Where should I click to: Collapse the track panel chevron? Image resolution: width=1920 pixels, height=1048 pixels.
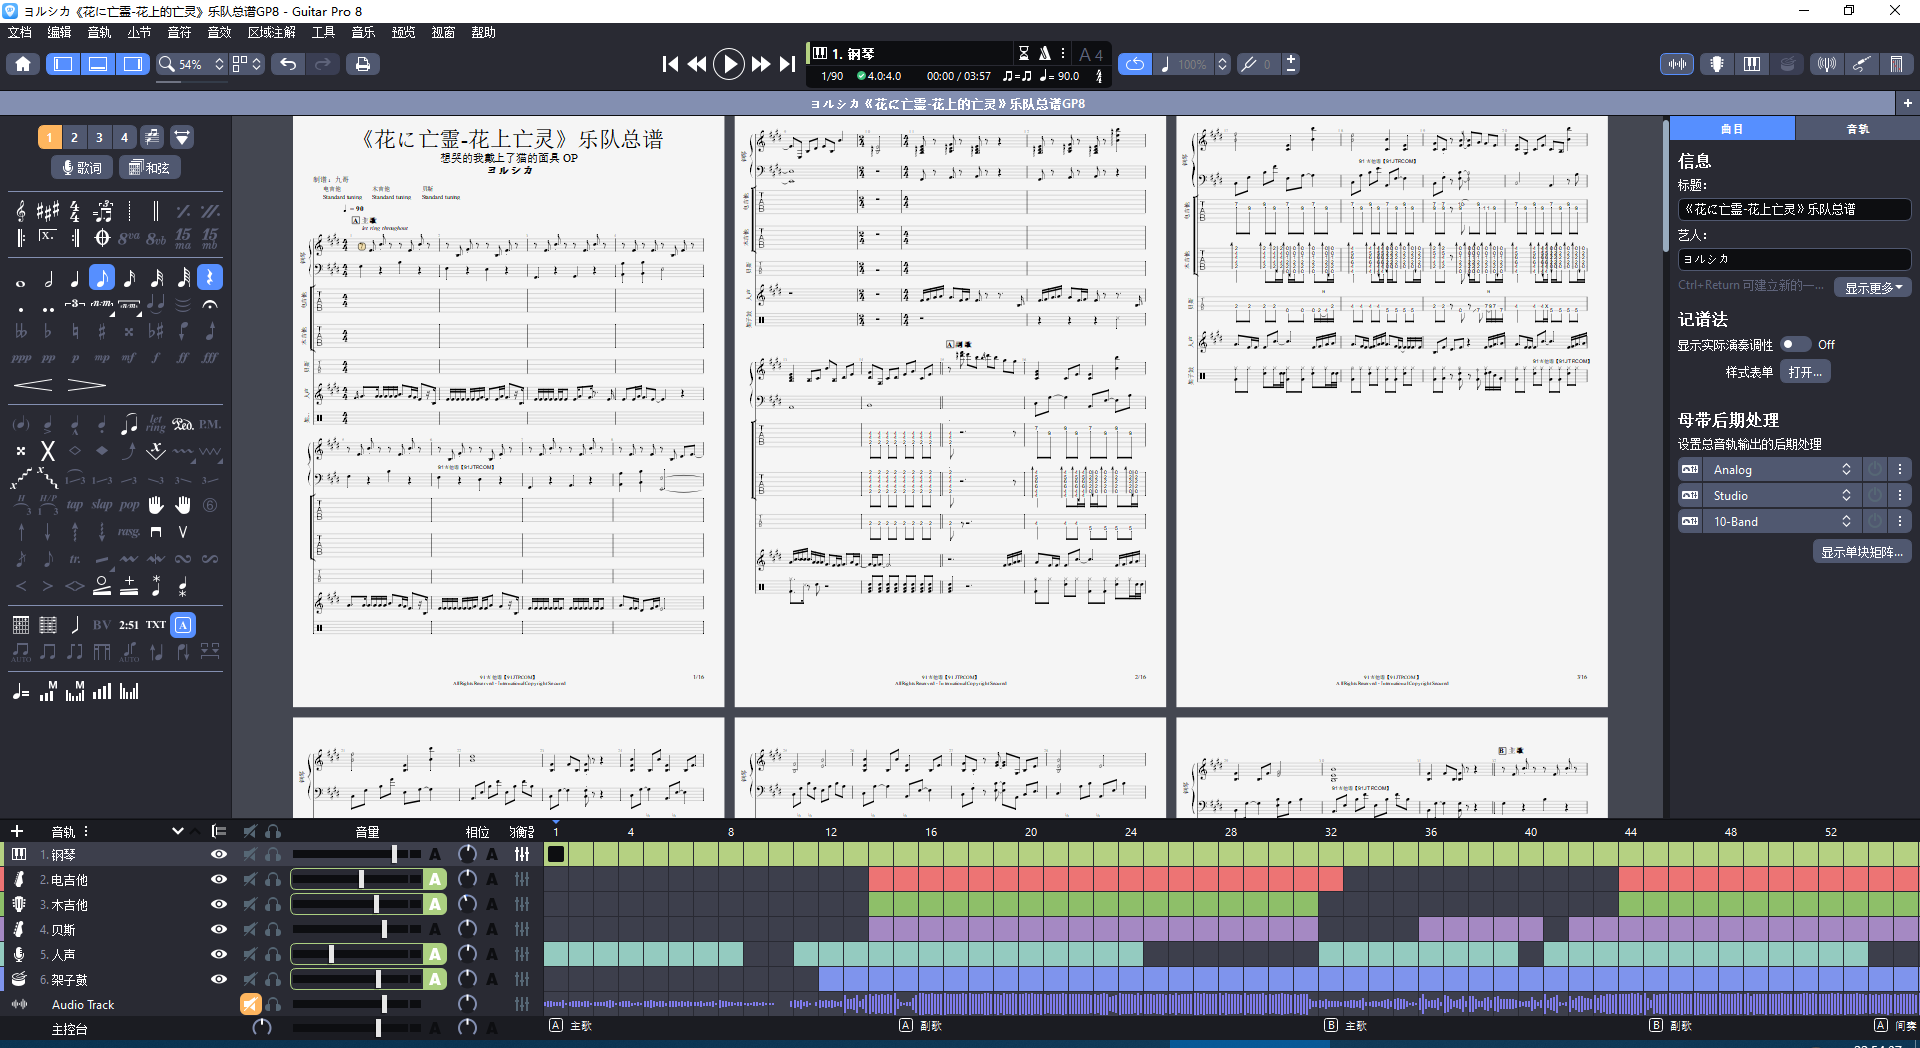click(178, 831)
